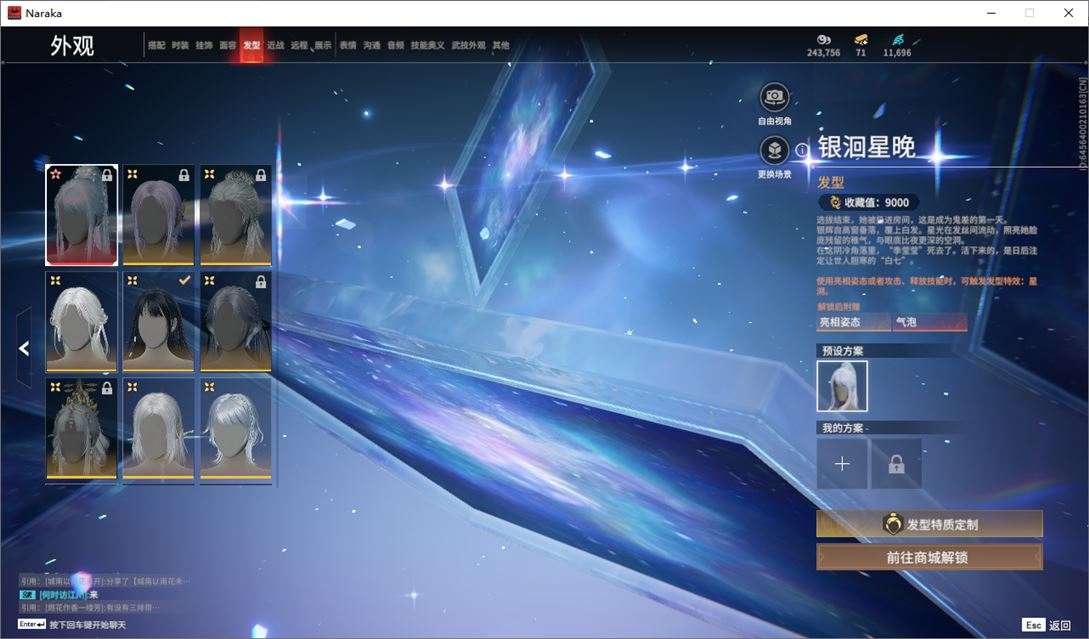This screenshot has height=639, width=1089.
Task: Select the locked purple short hairstyle
Action: [158, 215]
